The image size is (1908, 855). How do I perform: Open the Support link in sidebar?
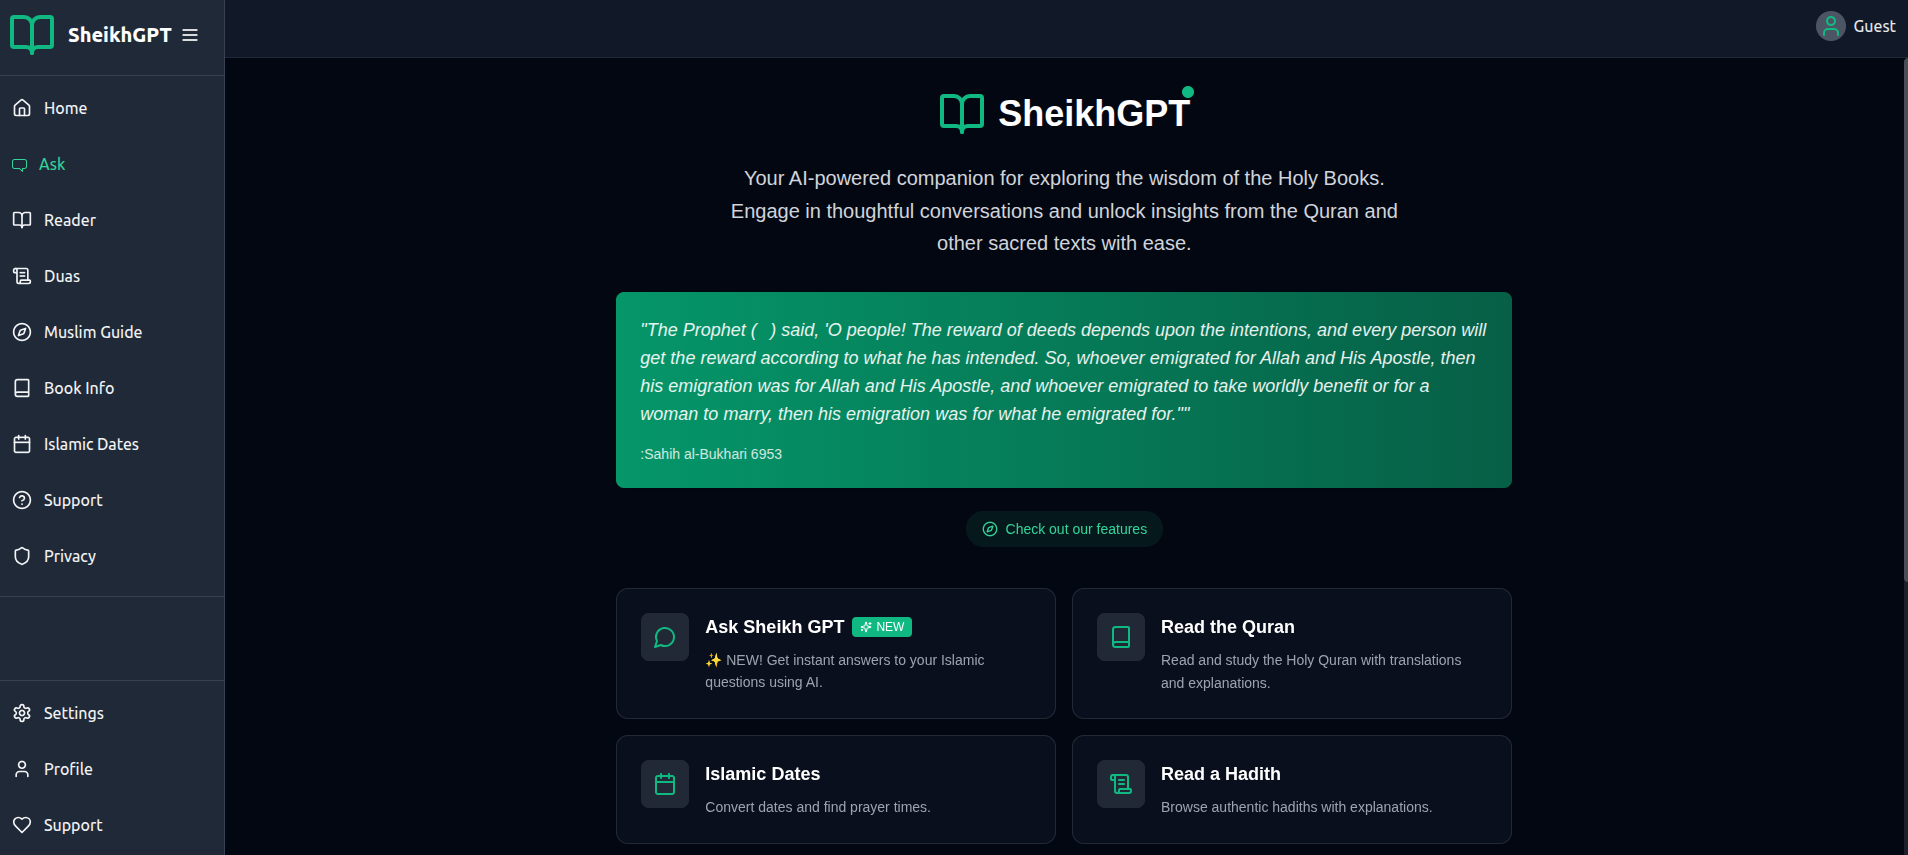click(72, 500)
